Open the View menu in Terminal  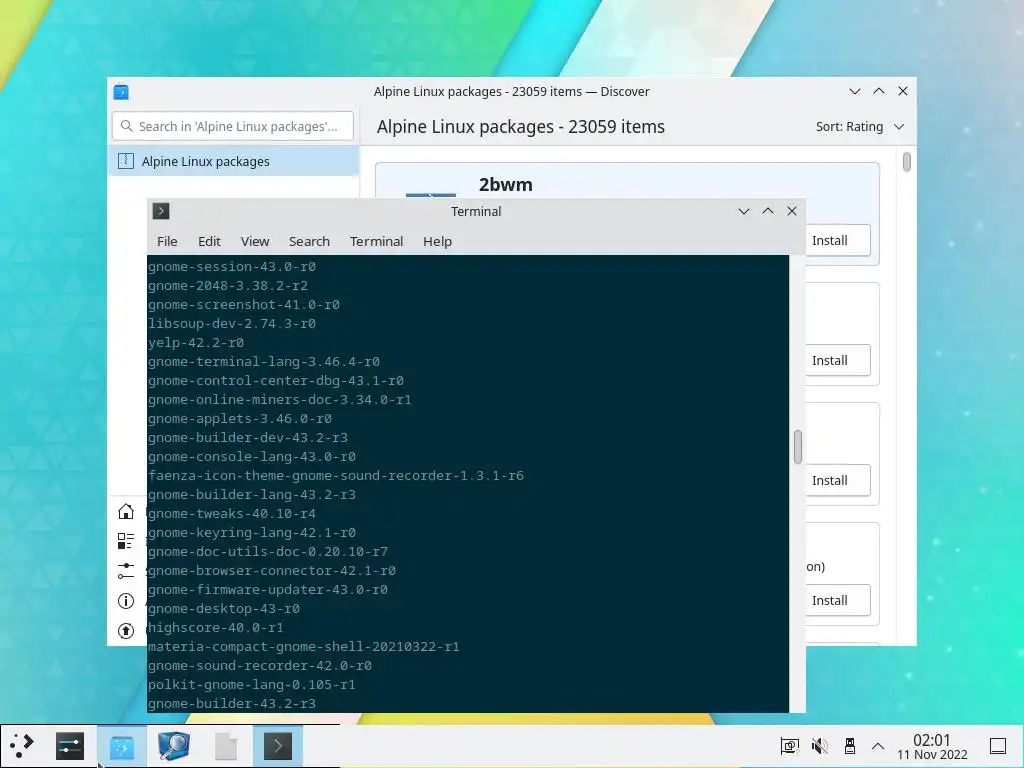click(x=255, y=241)
